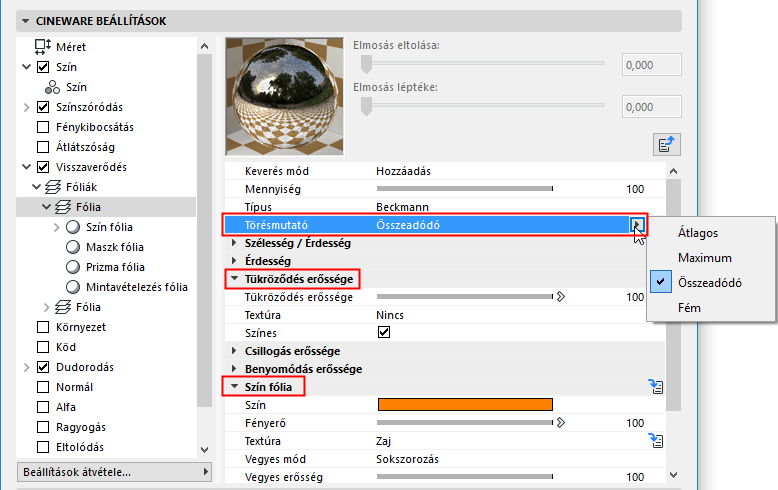Collapse the selected Fólia tree node
Viewport: 778px width, 490px height.
pos(47,207)
